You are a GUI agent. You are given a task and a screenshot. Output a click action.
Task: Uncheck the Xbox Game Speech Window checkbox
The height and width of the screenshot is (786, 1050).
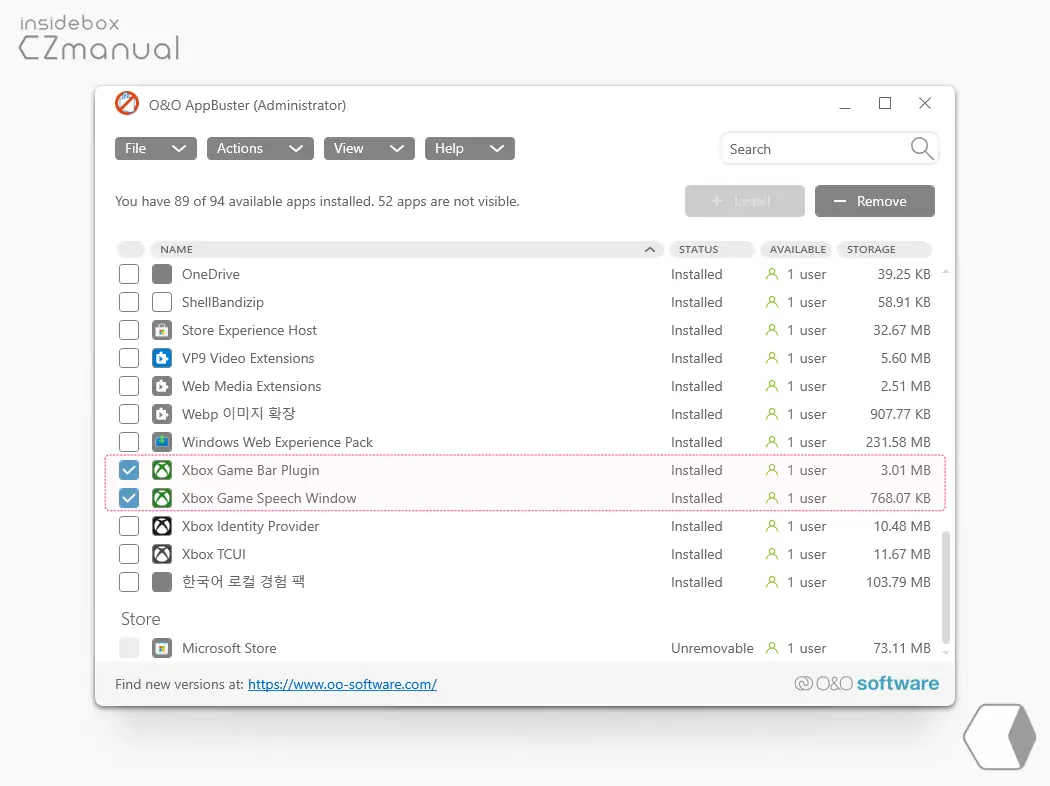tap(129, 498)
